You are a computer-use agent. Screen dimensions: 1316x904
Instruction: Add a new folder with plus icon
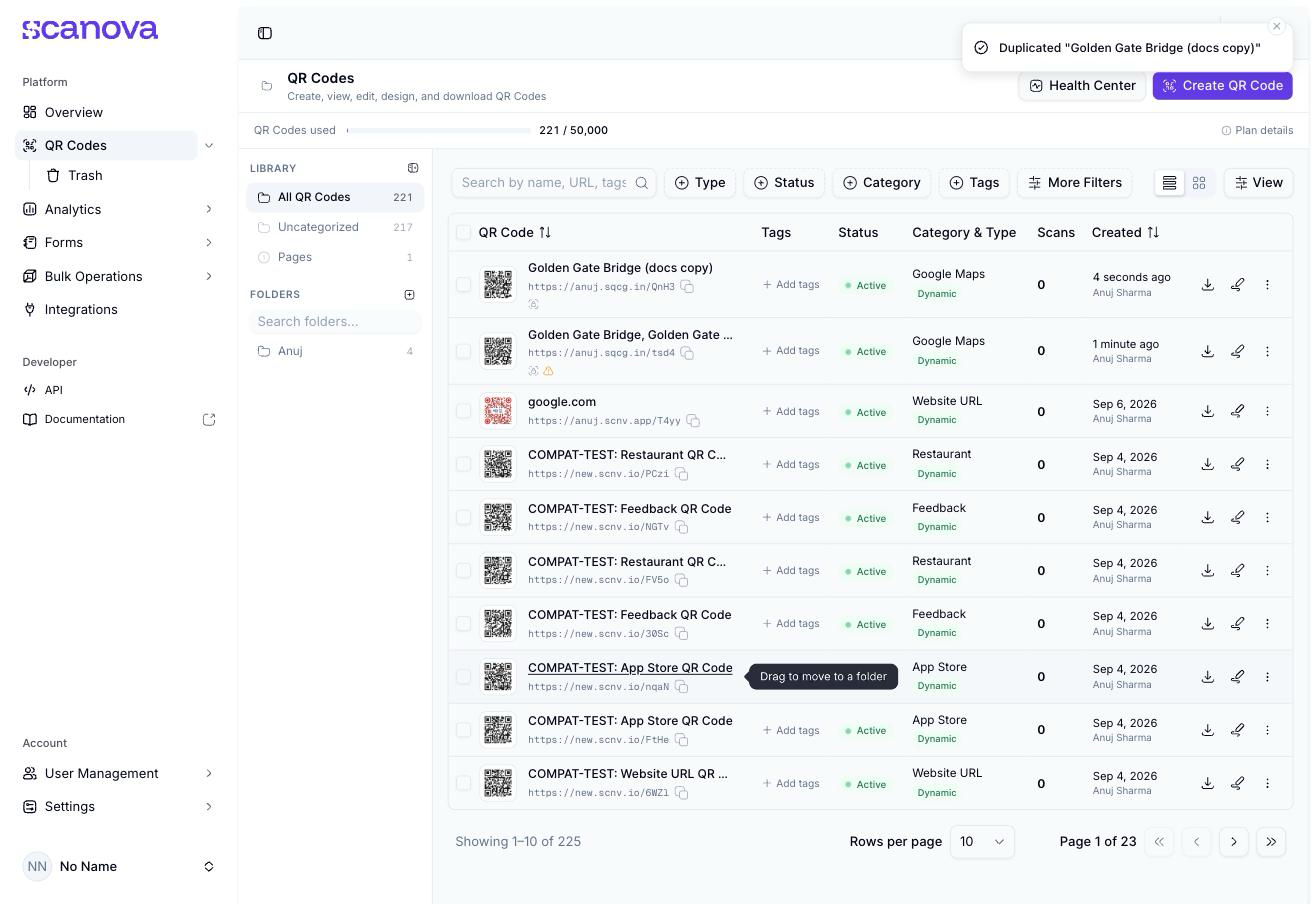pos(409,295)
